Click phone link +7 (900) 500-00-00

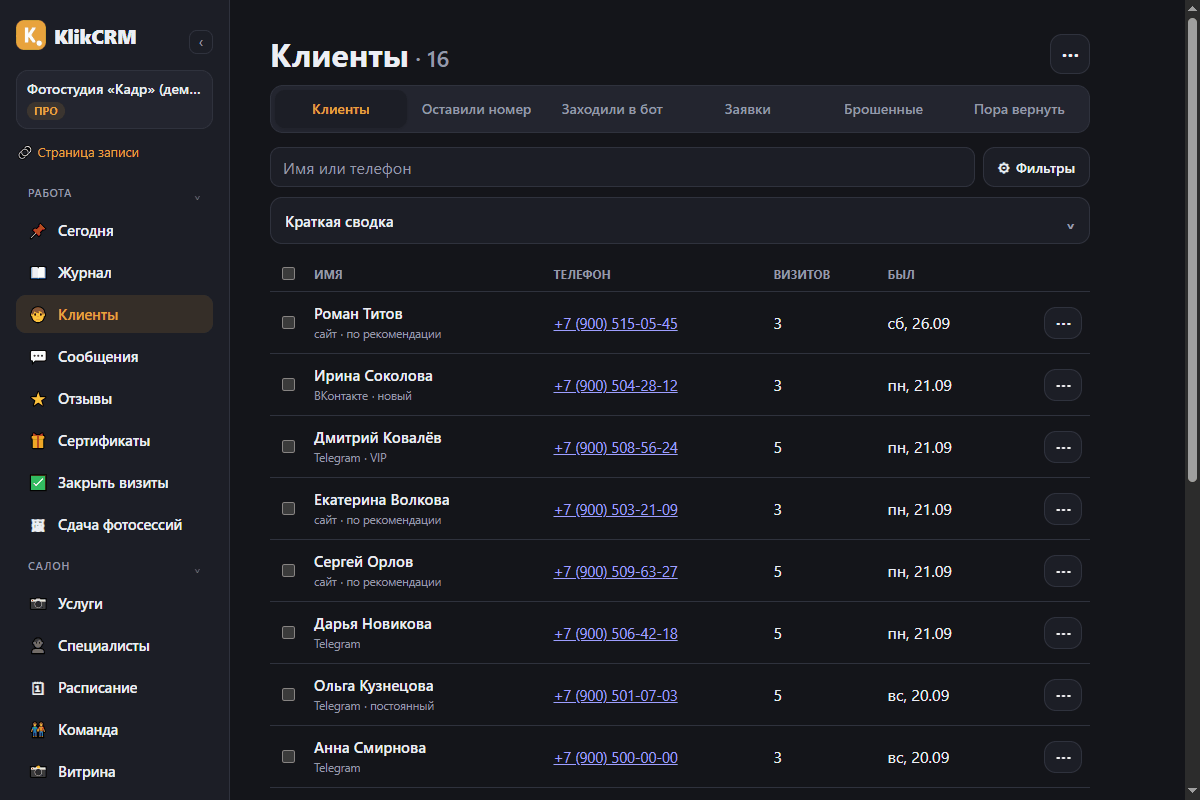click(616, 758)
